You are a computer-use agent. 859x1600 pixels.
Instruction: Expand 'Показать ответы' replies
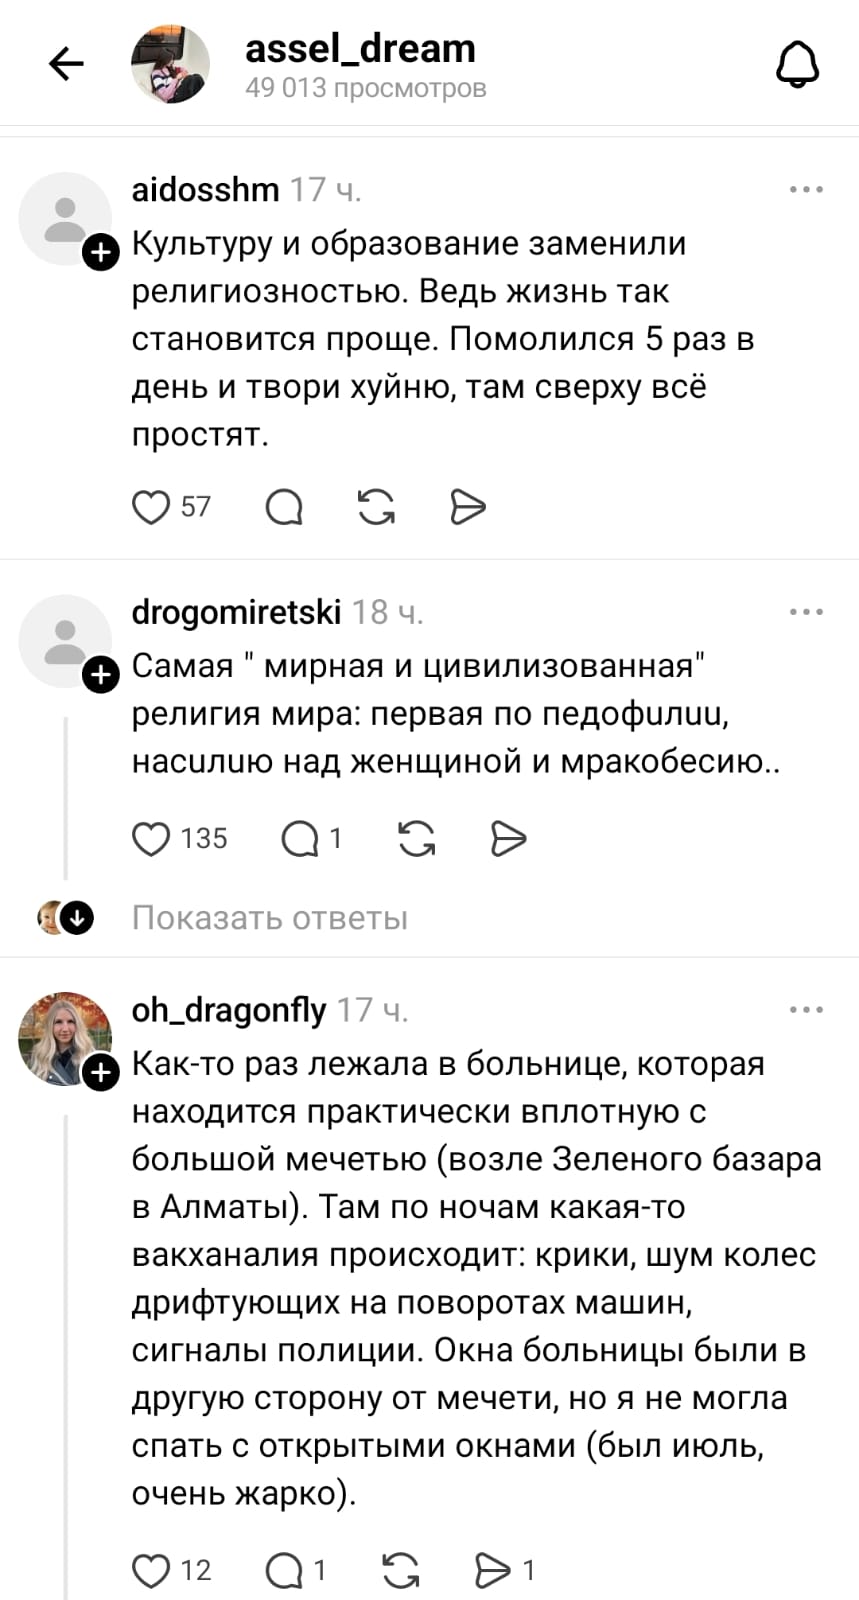(x=270, y=918)
